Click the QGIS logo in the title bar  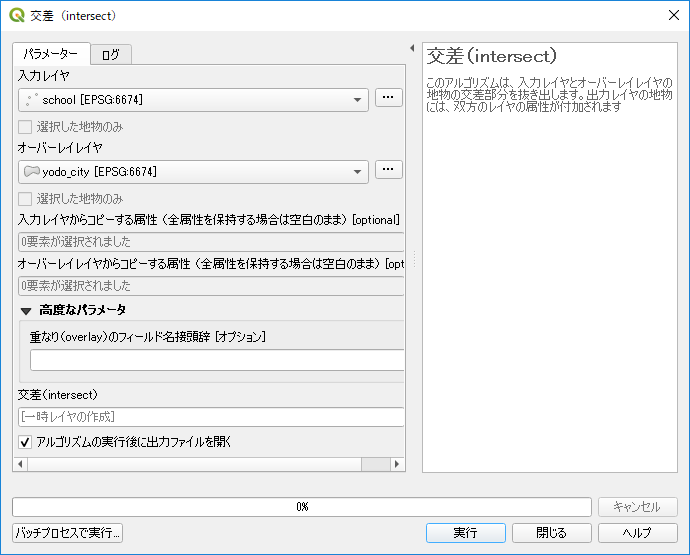[x=17, y=15]
